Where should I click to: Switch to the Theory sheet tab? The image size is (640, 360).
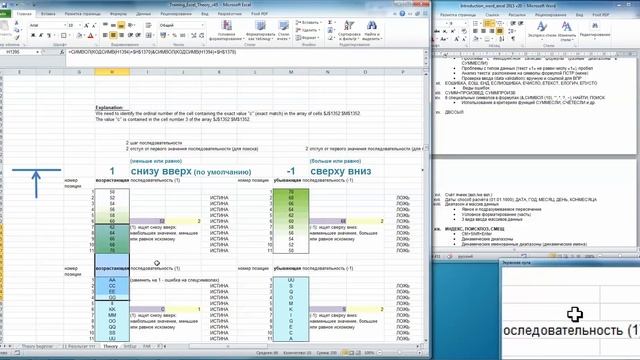(x=110, y=346)
